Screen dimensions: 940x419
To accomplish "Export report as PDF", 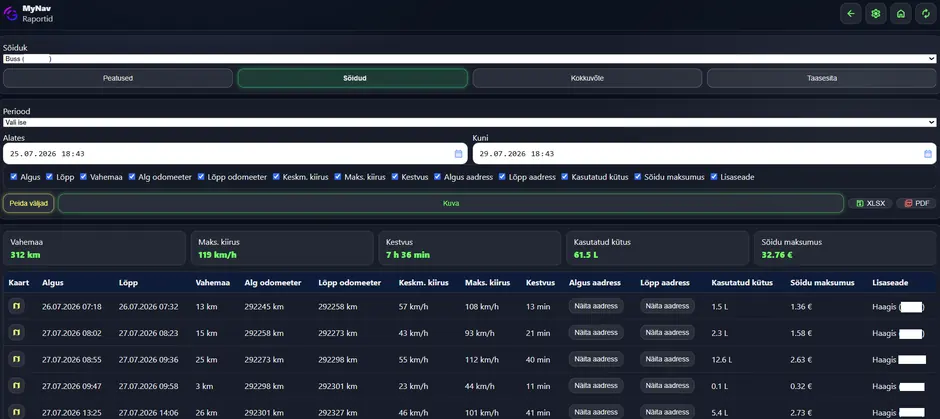I will [x=916, y=203].
